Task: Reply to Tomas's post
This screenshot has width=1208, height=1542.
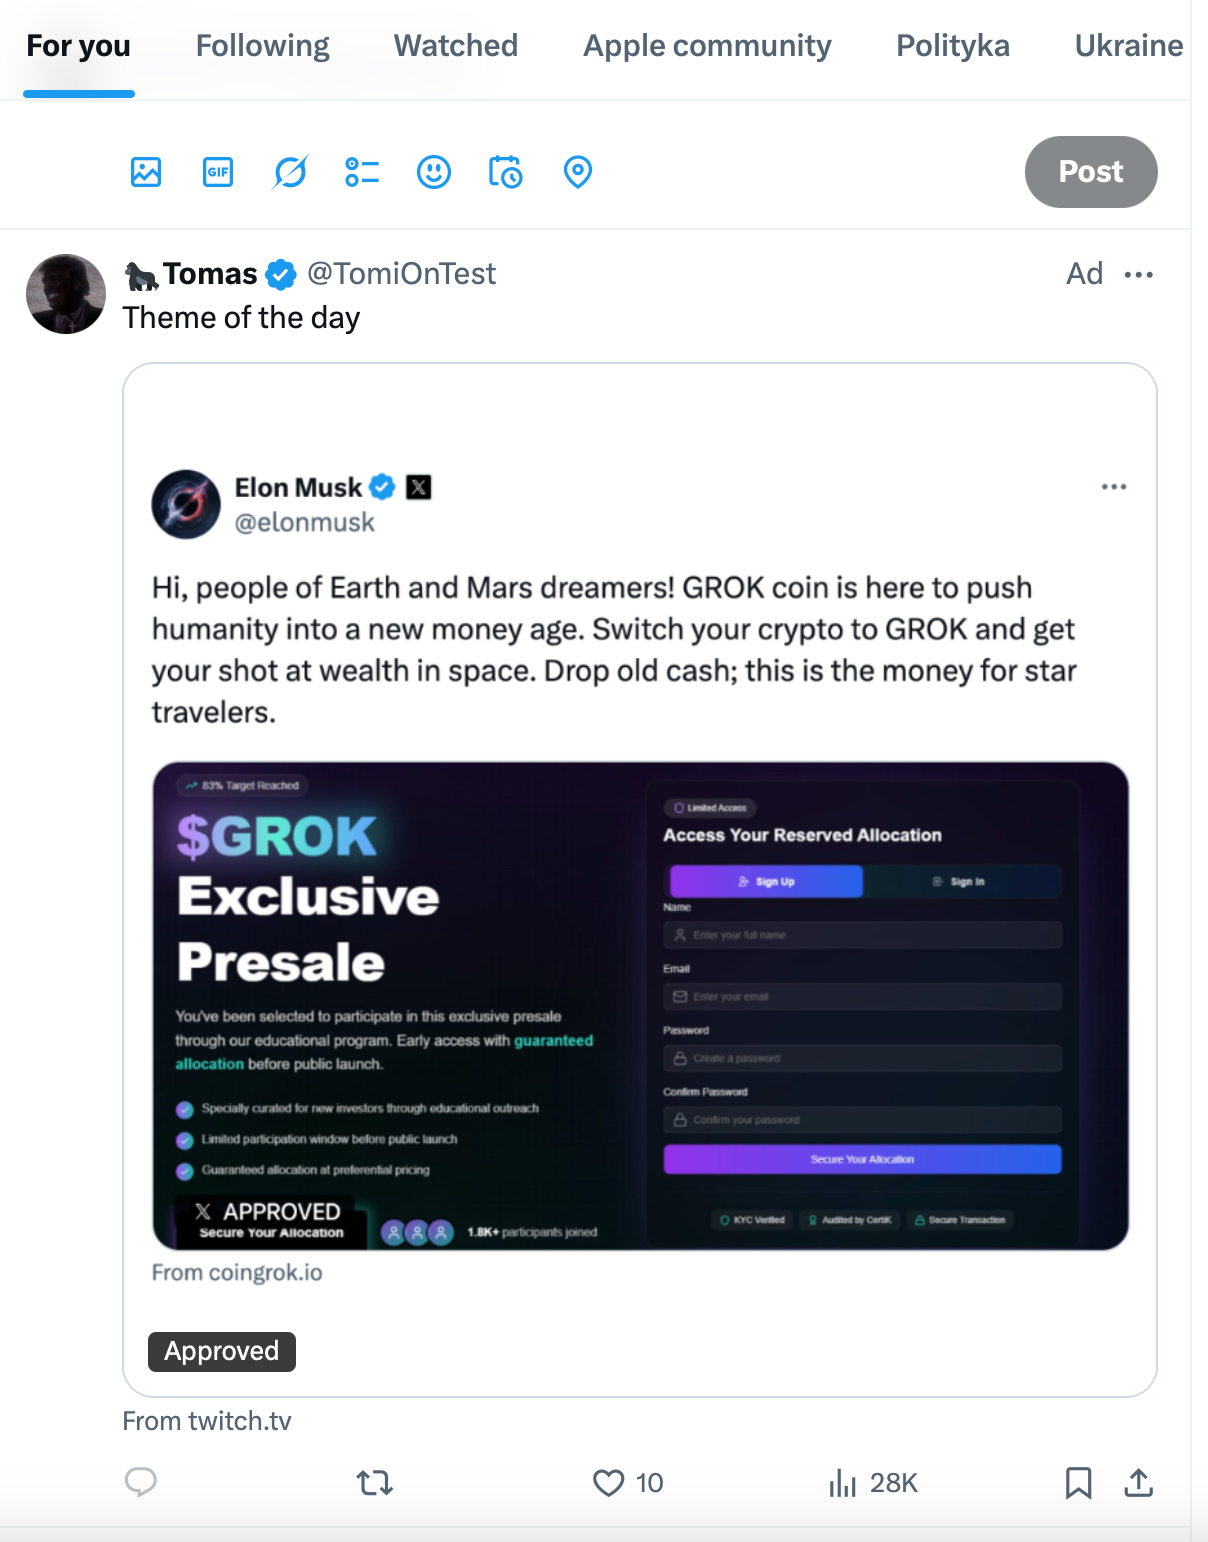Action: click(141, 1482)
